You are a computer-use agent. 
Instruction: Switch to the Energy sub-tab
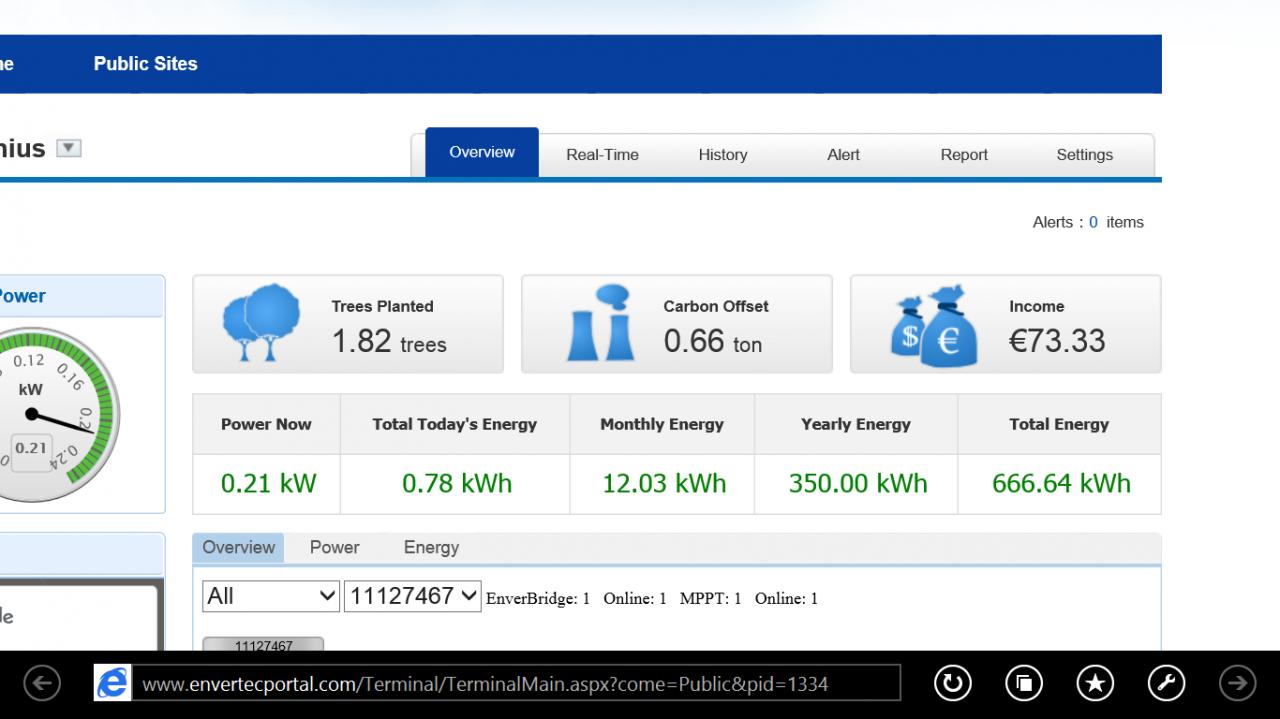click(431, 548)
